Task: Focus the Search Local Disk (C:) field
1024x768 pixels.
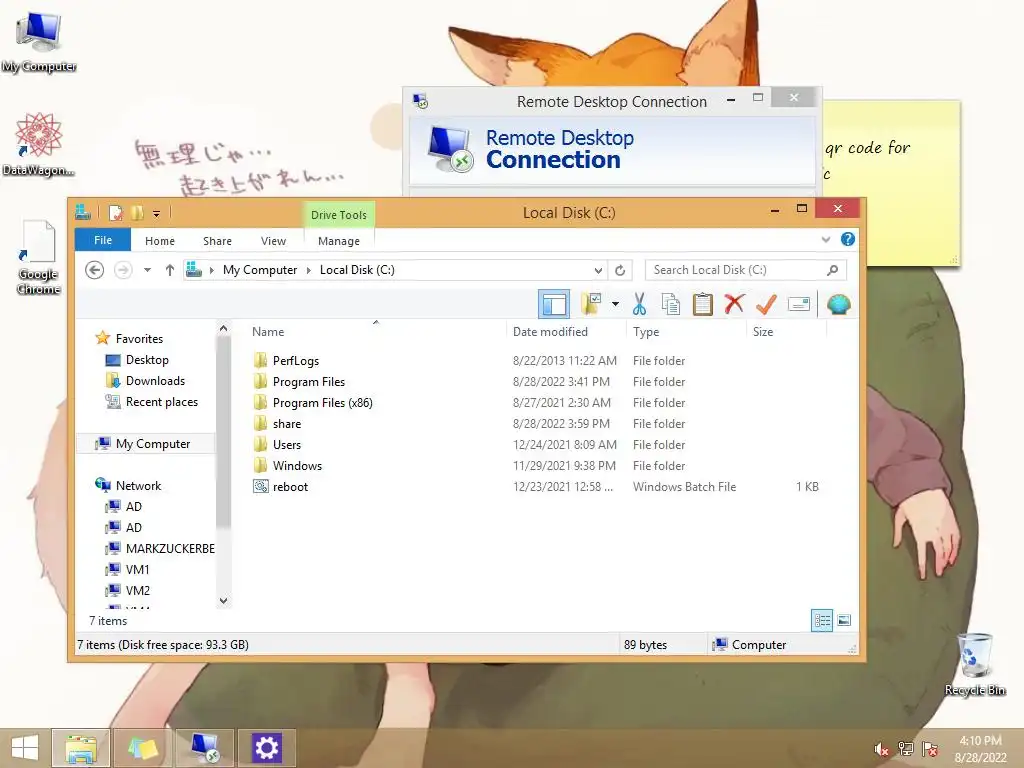Action: 746,270
